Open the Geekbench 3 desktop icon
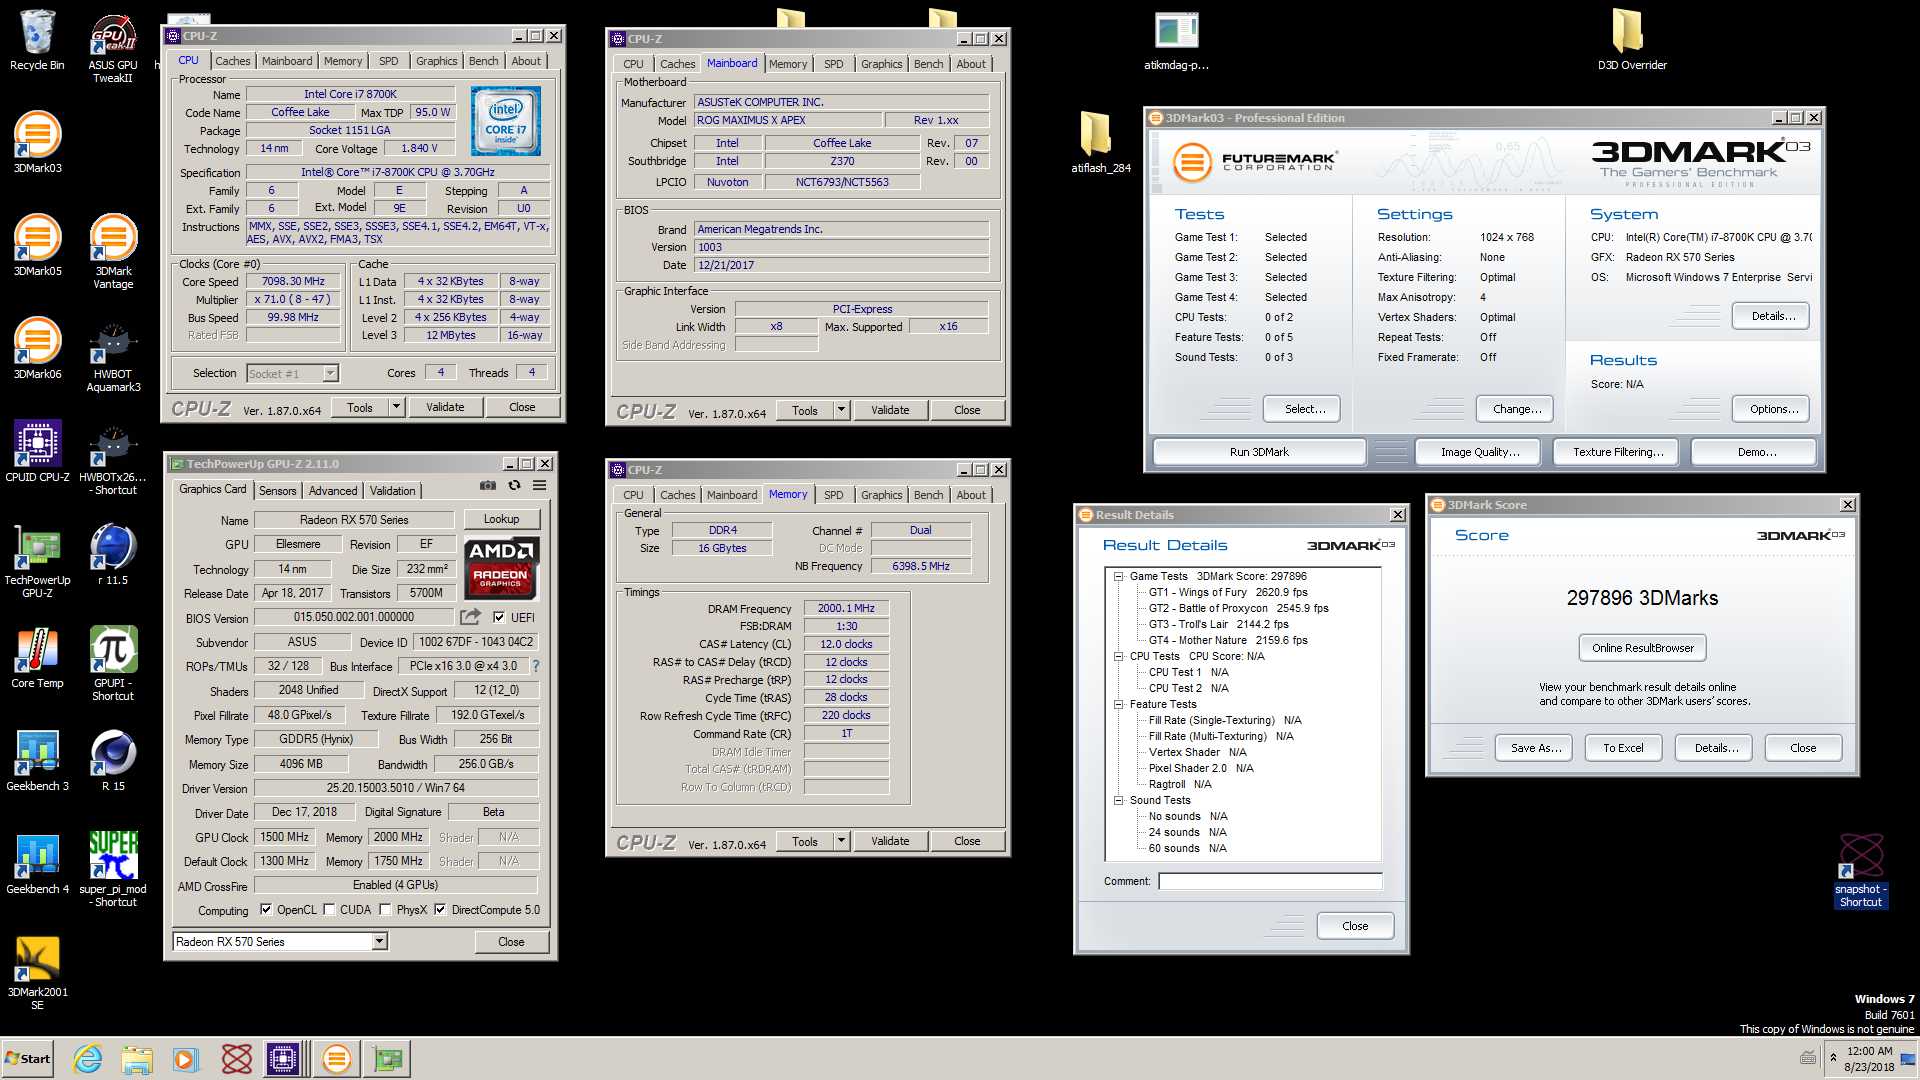 click(37, 761)
